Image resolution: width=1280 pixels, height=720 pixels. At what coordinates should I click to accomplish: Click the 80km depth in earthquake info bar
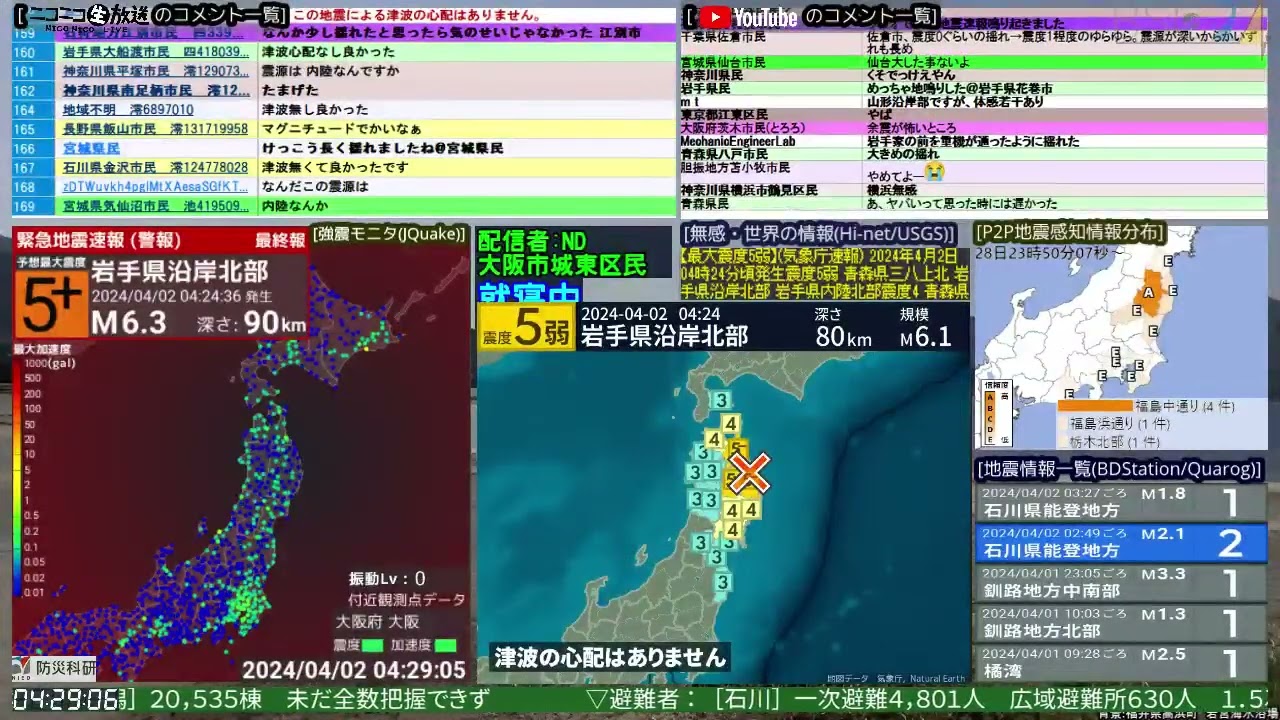pyautogui.click(x=844, y=336)
